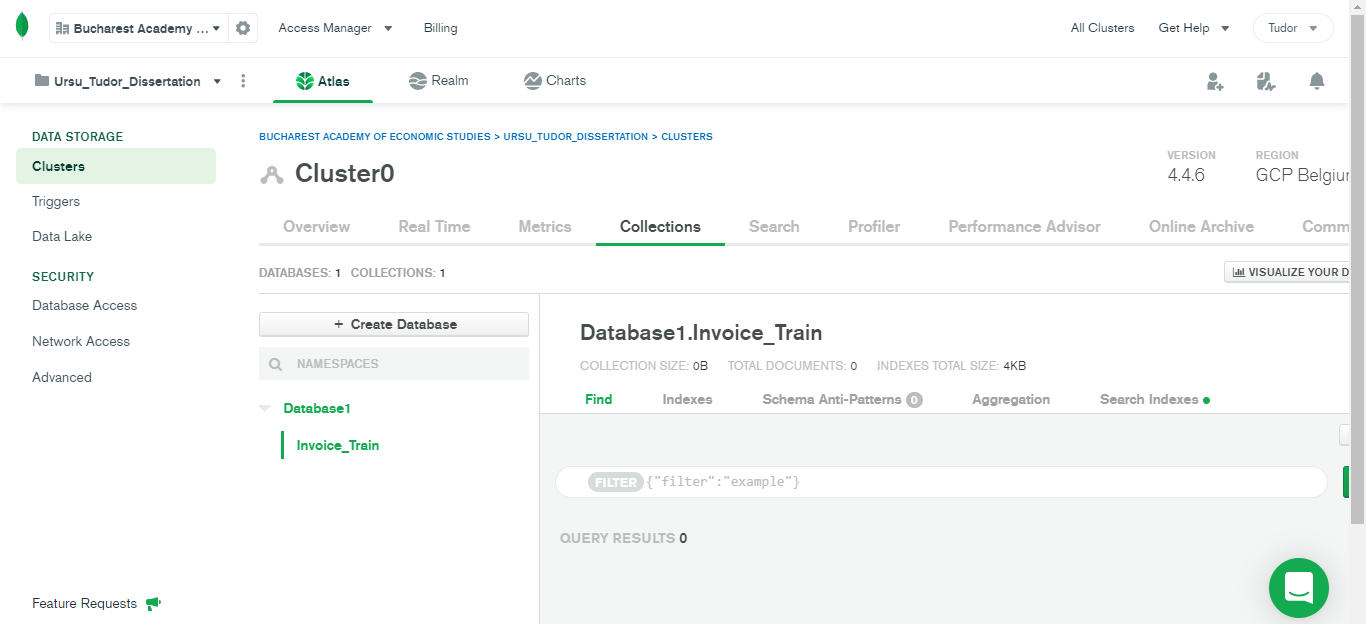Open the activity feed icon

click(1266, 82)
